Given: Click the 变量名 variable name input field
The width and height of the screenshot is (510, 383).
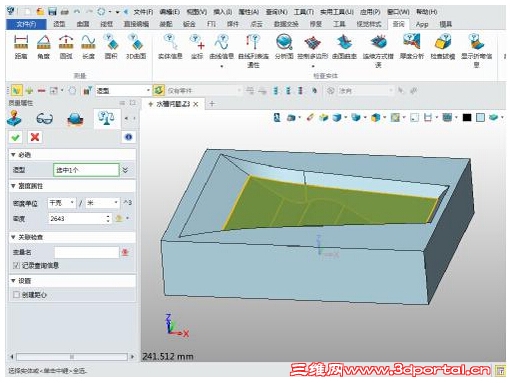Looking at the screenshot, I should 87,252.
